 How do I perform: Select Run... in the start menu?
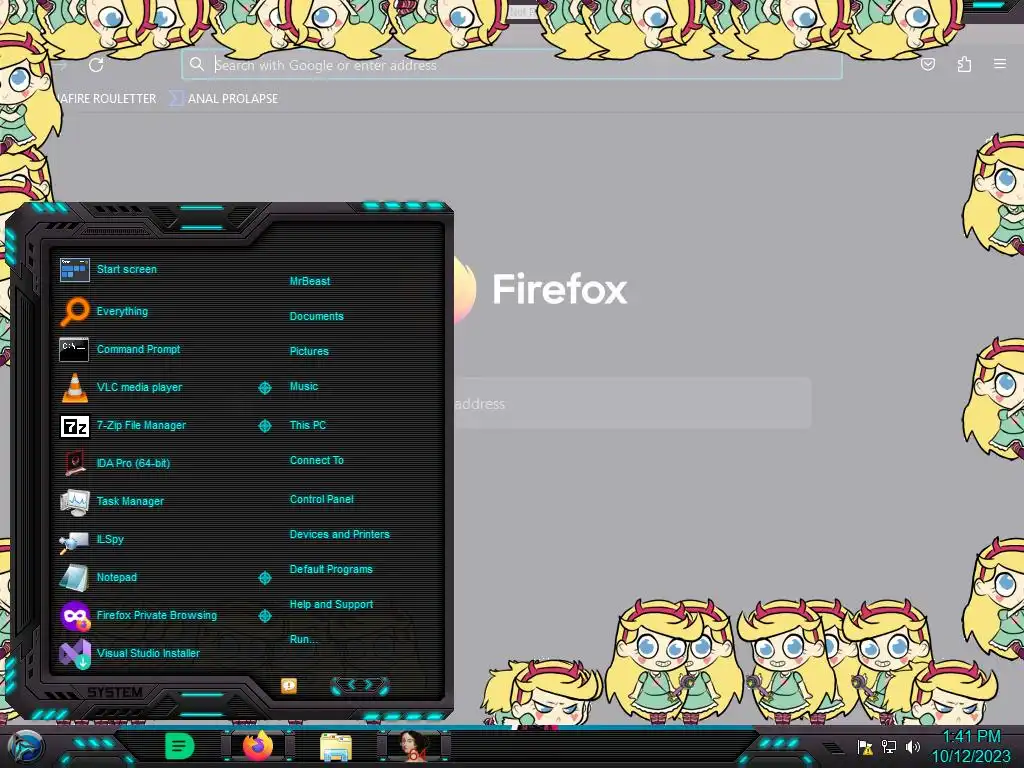(x=303, y=639)
